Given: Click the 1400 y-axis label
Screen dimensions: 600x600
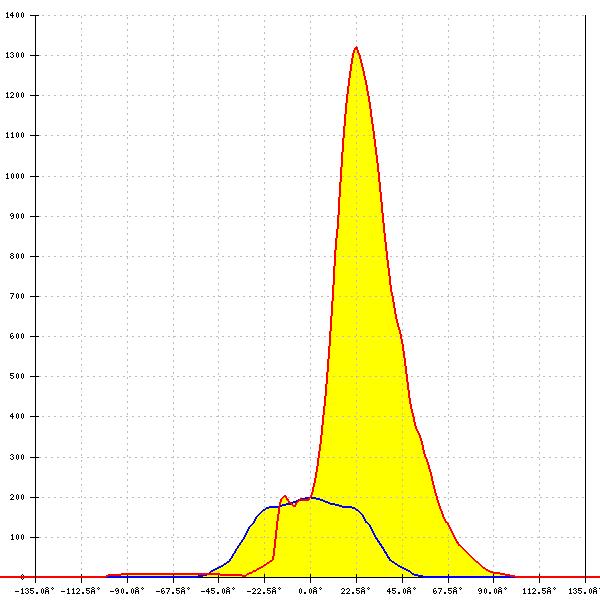Looking at the screenshot, I should coord(15,15).
